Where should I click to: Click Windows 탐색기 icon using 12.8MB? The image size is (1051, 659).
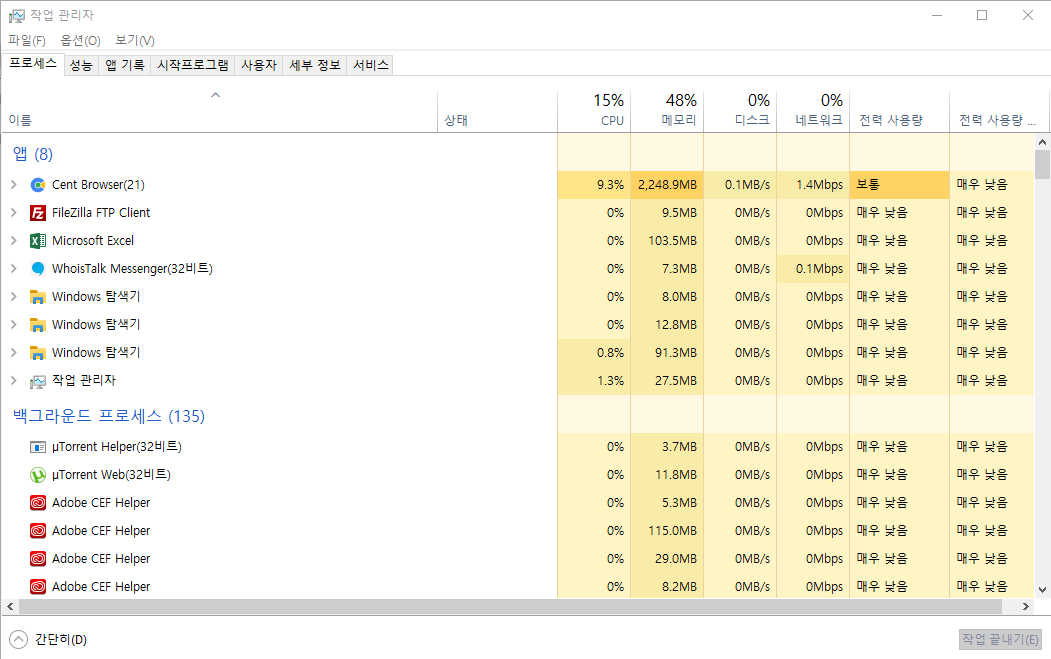click(x=38, y=324)
